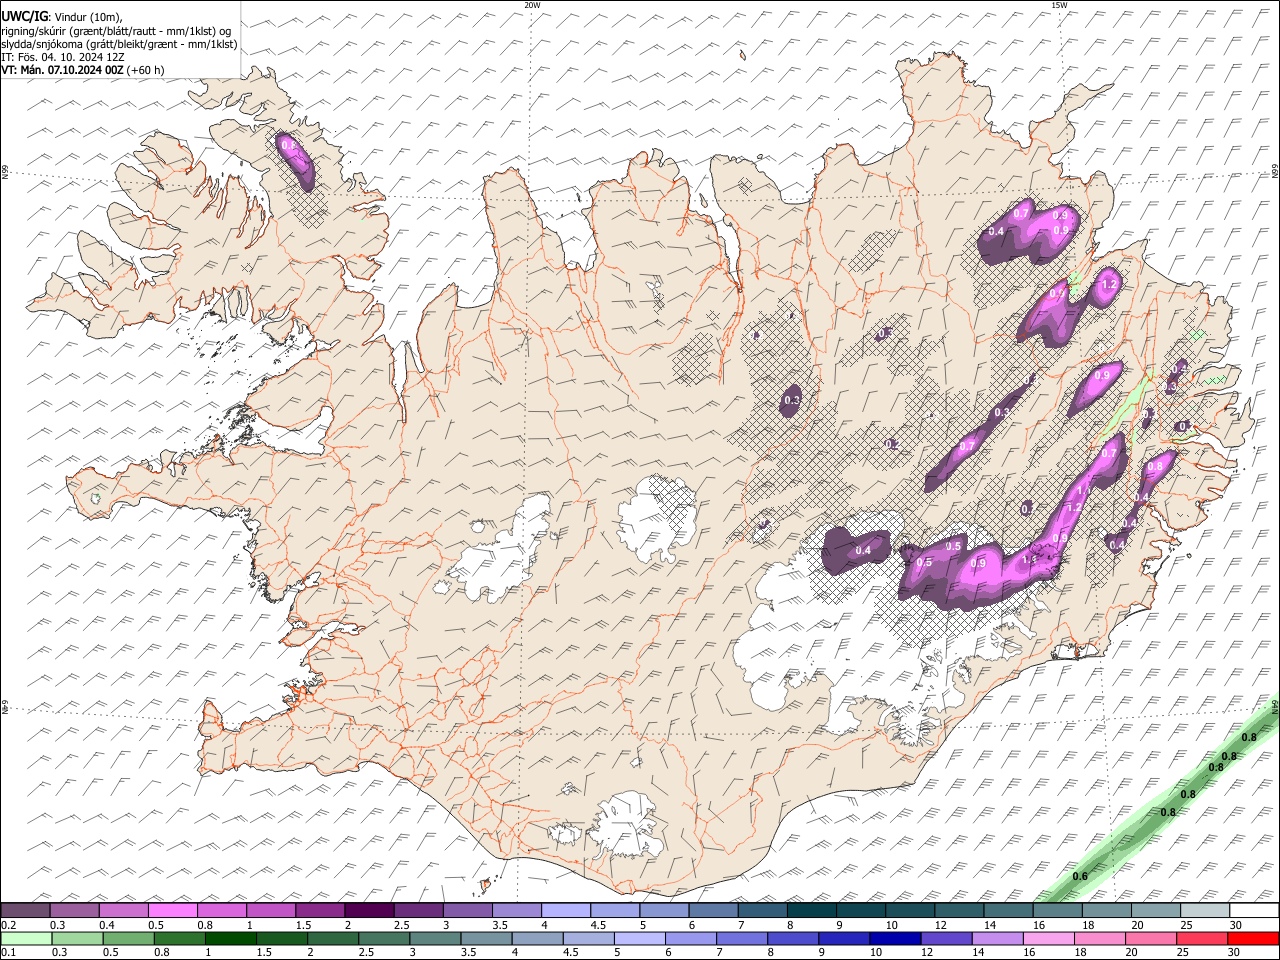Pick the upper legend swatch labeled 0.2

pos(25,910)
